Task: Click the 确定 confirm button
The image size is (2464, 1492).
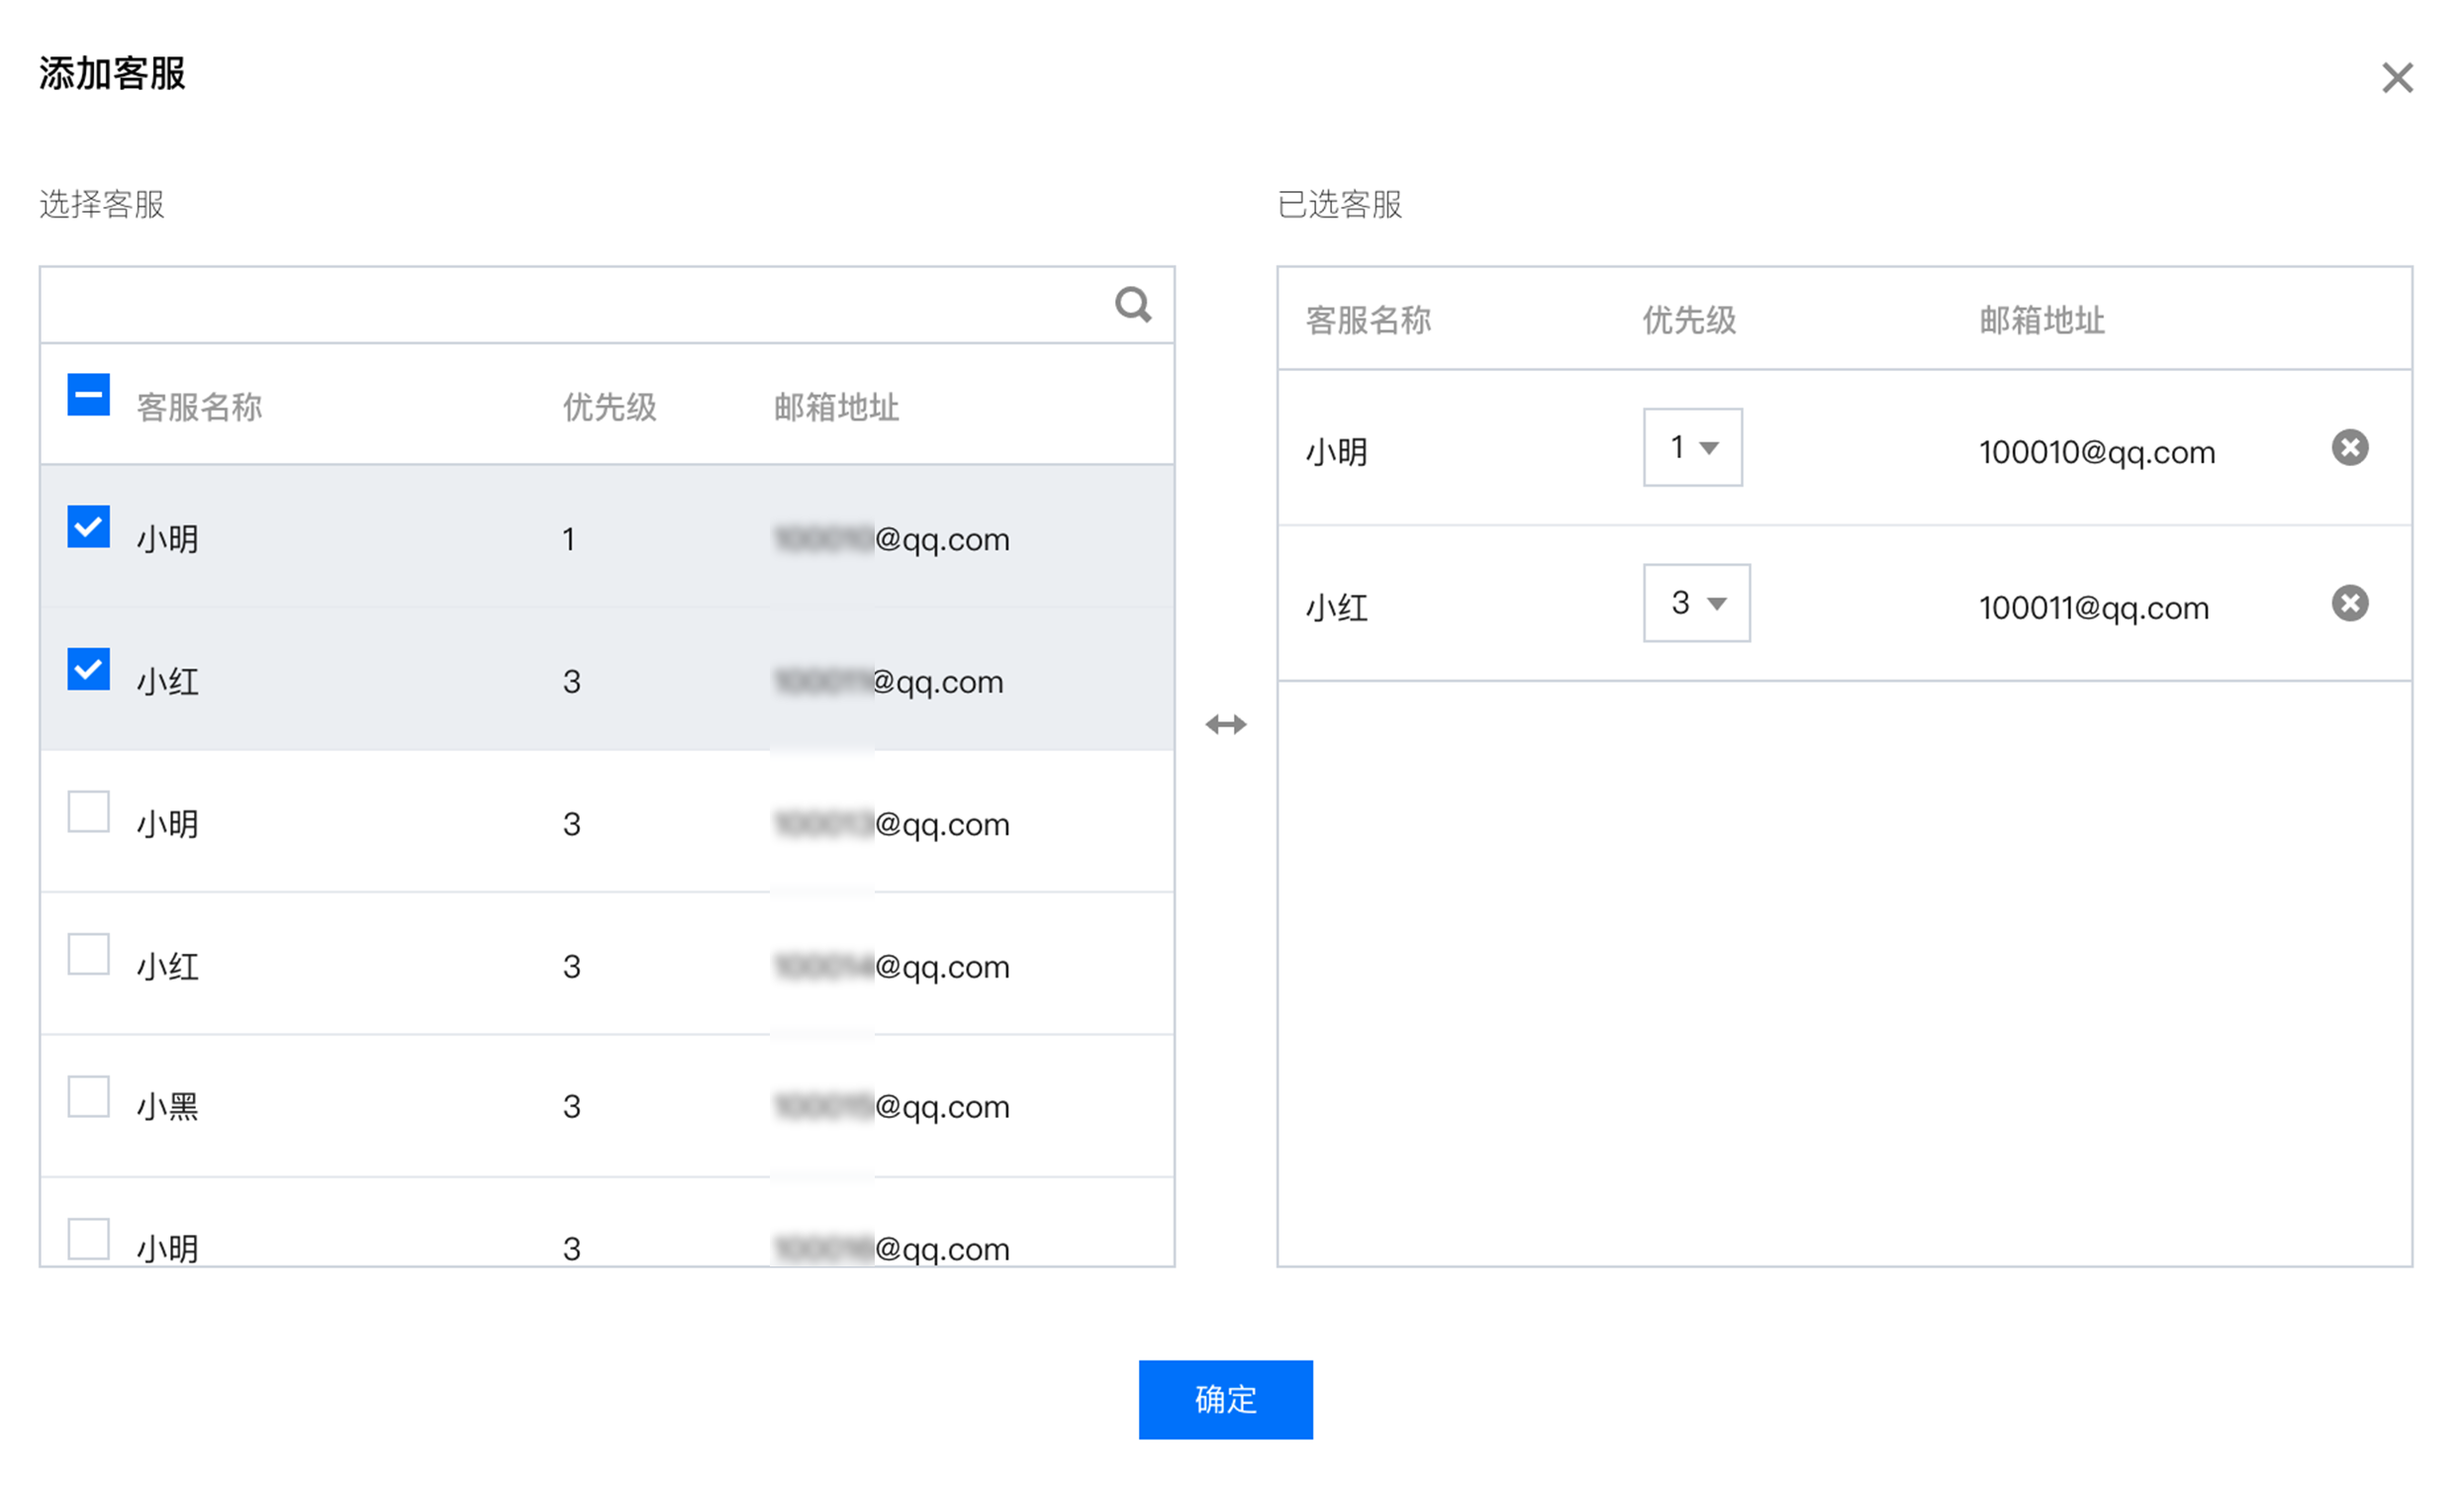Action: point(1225,1399)
